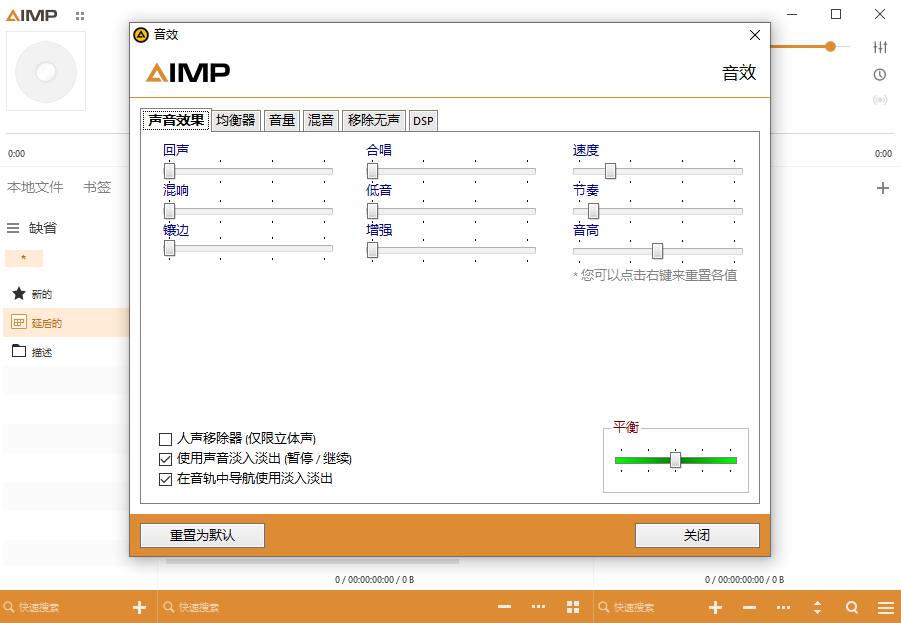
Task: Open the equalizer icon in main window
Action: click(x=880, y=47)
